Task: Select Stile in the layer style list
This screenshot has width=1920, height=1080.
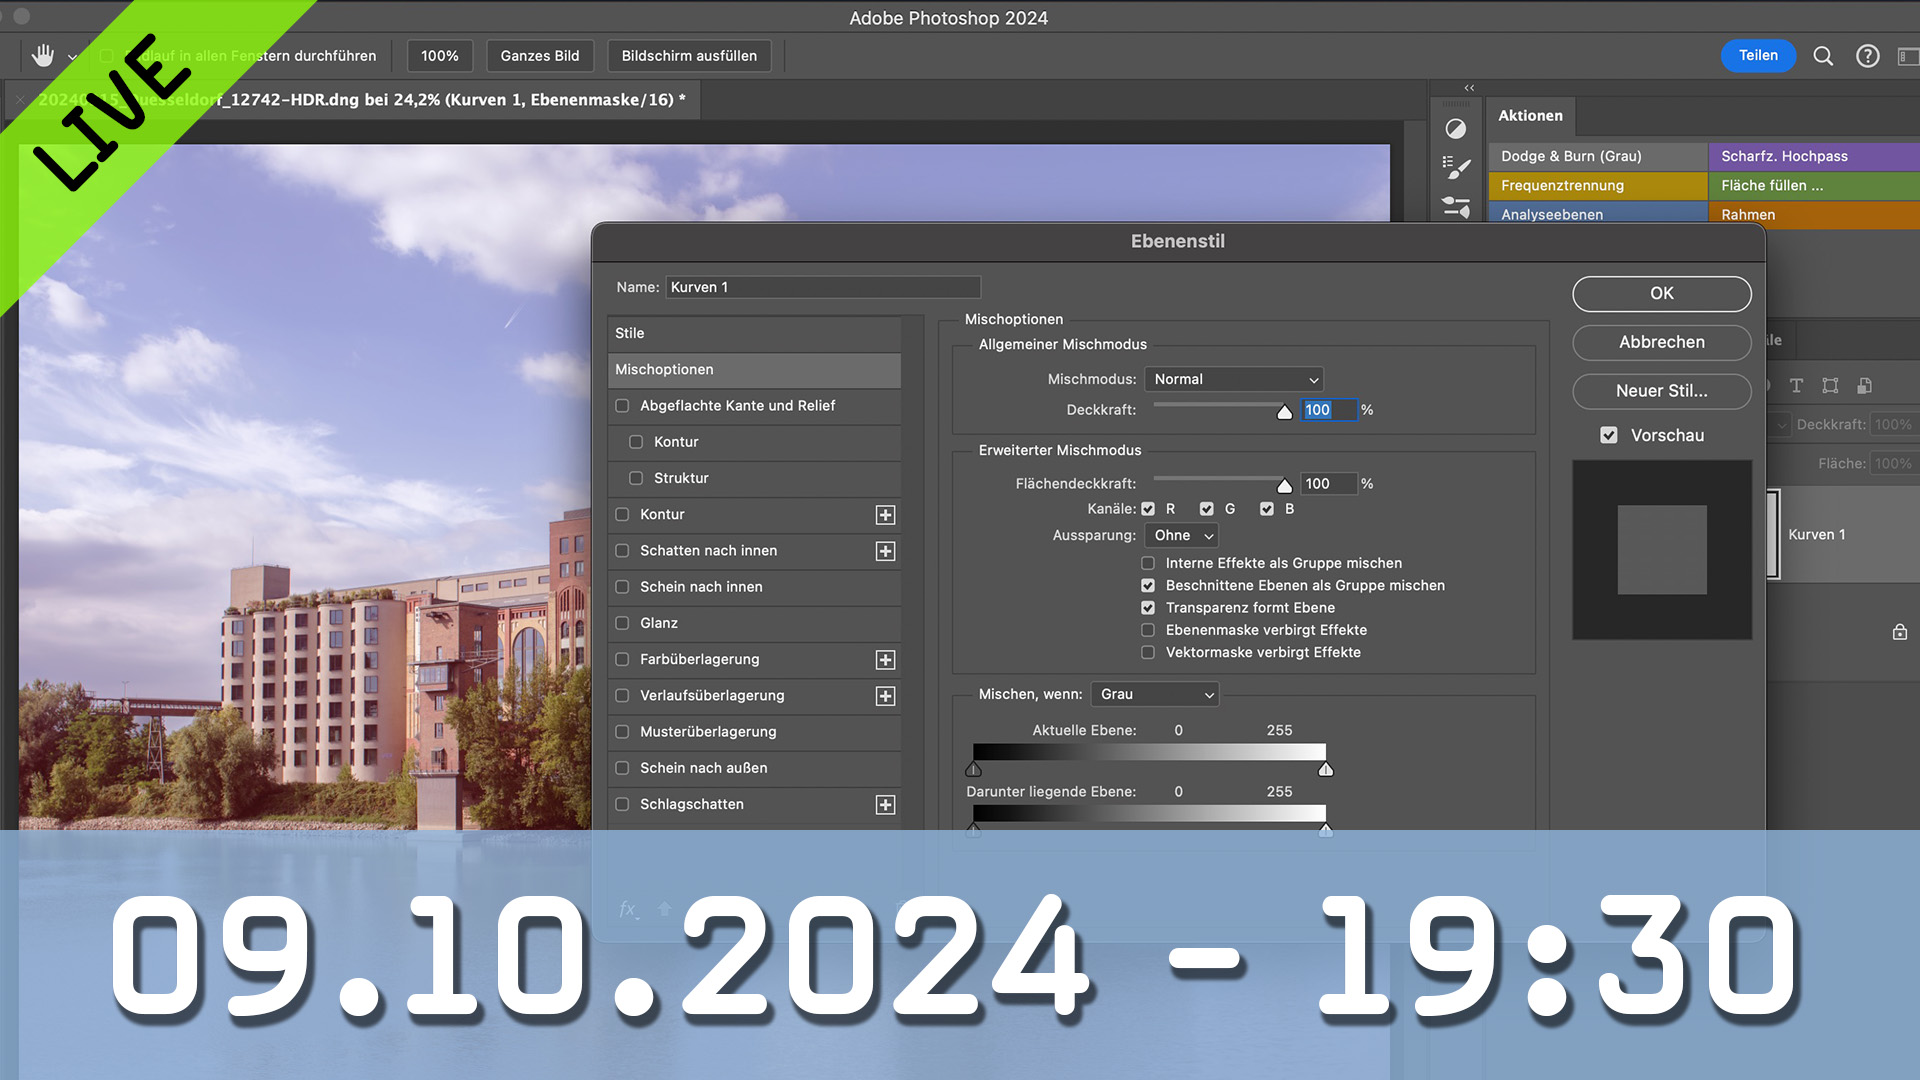Action: click(x=754, y=333)
